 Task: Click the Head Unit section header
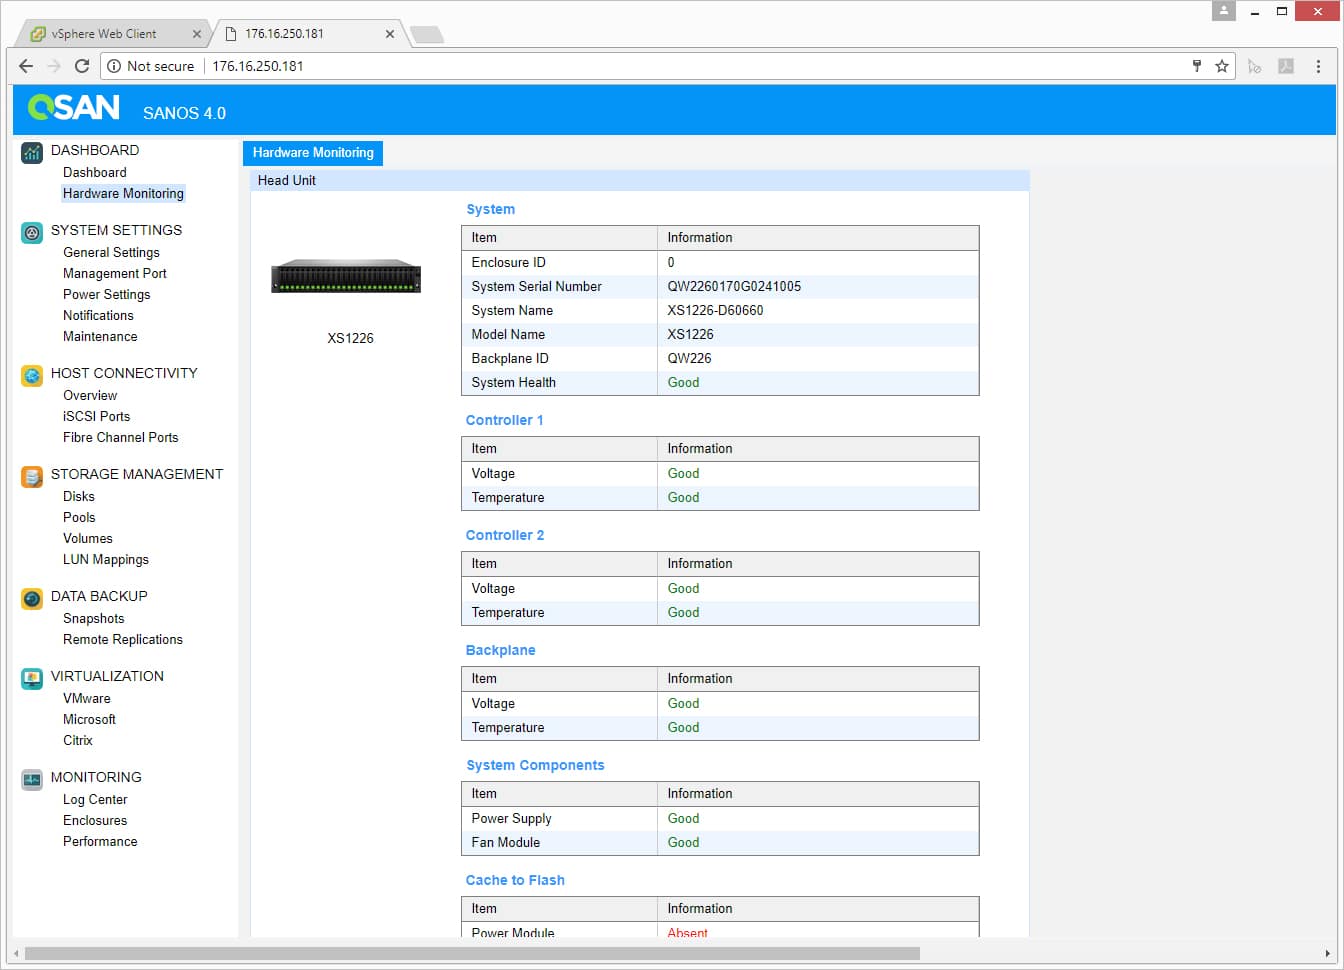tap(639, 180)
